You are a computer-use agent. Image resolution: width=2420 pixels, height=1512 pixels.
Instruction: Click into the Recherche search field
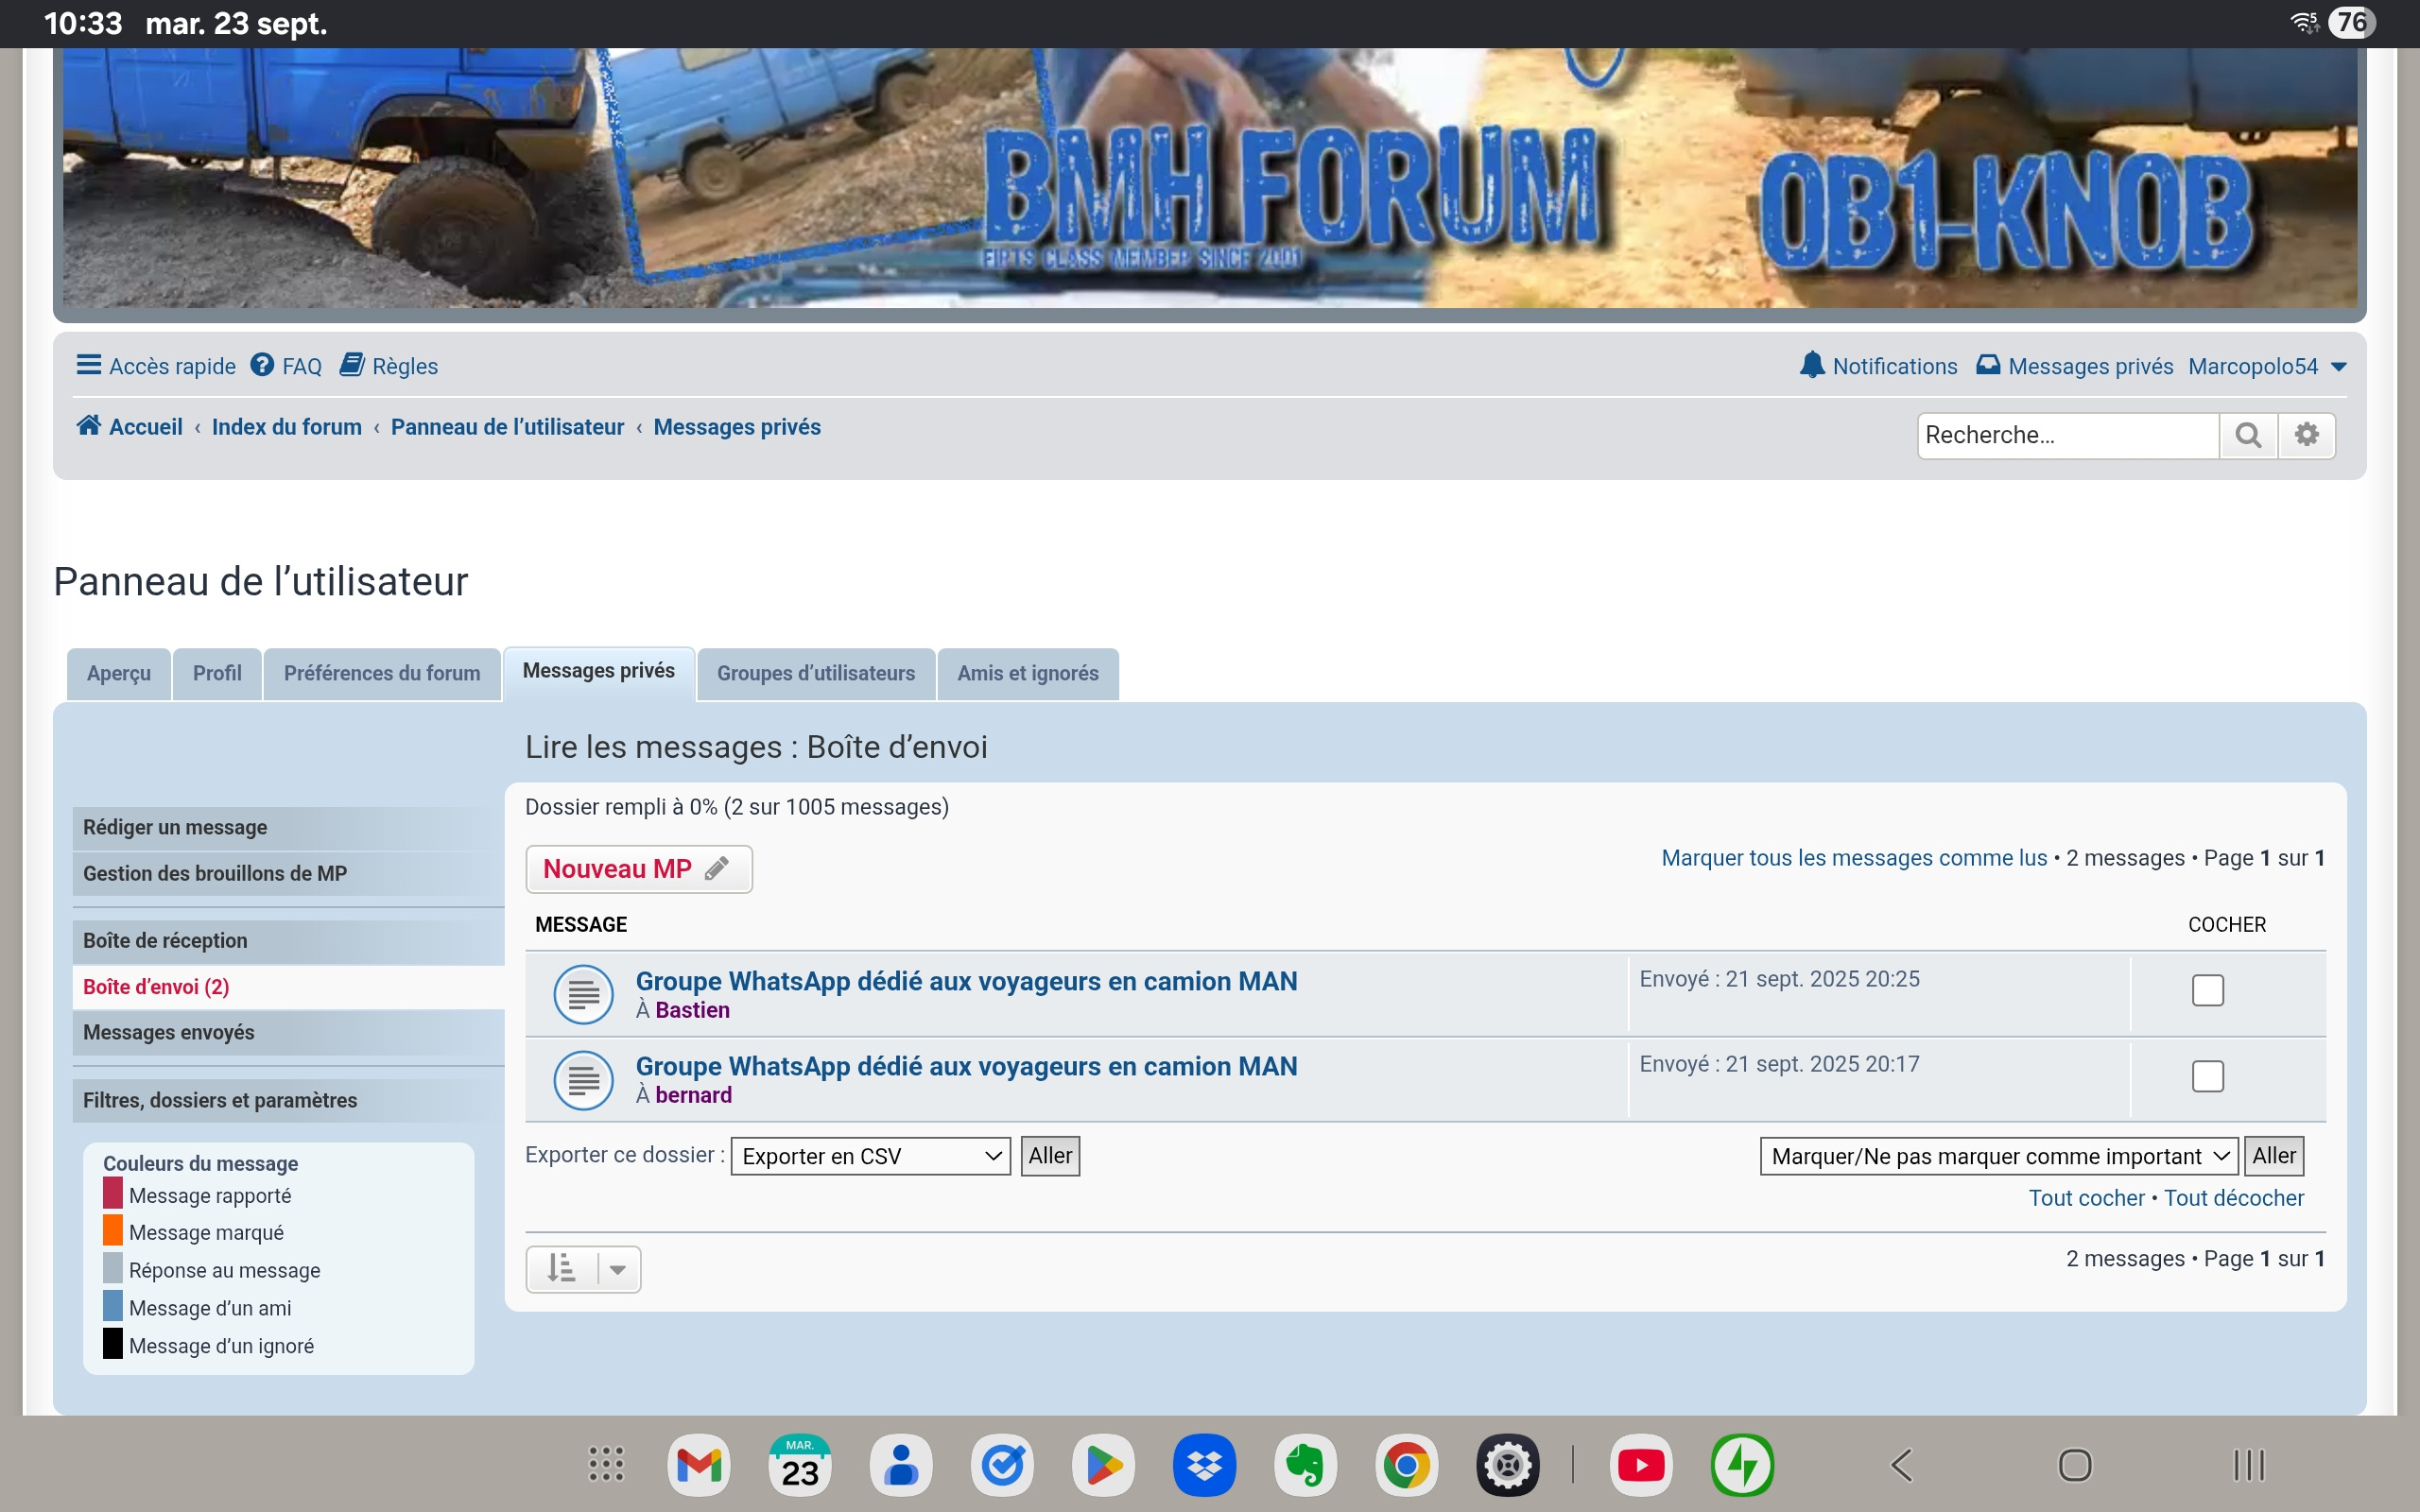coord(2065,435)
